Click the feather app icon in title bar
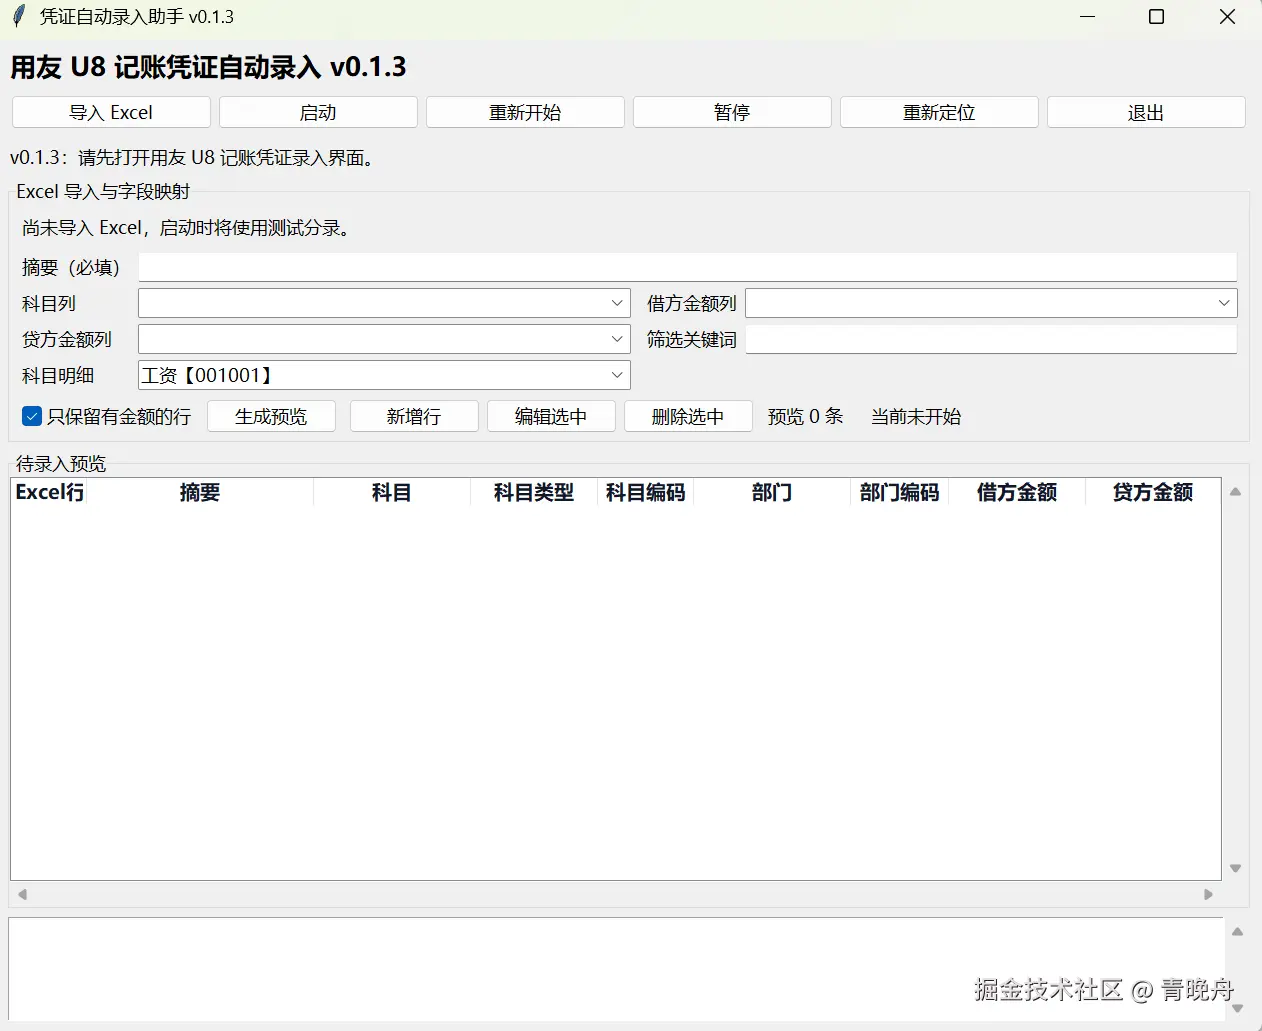The height and width of the screenshot is (1031, 1262). (18, 17)
